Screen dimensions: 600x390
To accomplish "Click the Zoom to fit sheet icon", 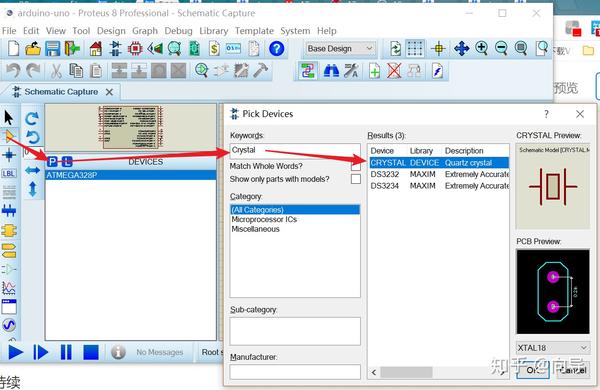I will point(521,48).
